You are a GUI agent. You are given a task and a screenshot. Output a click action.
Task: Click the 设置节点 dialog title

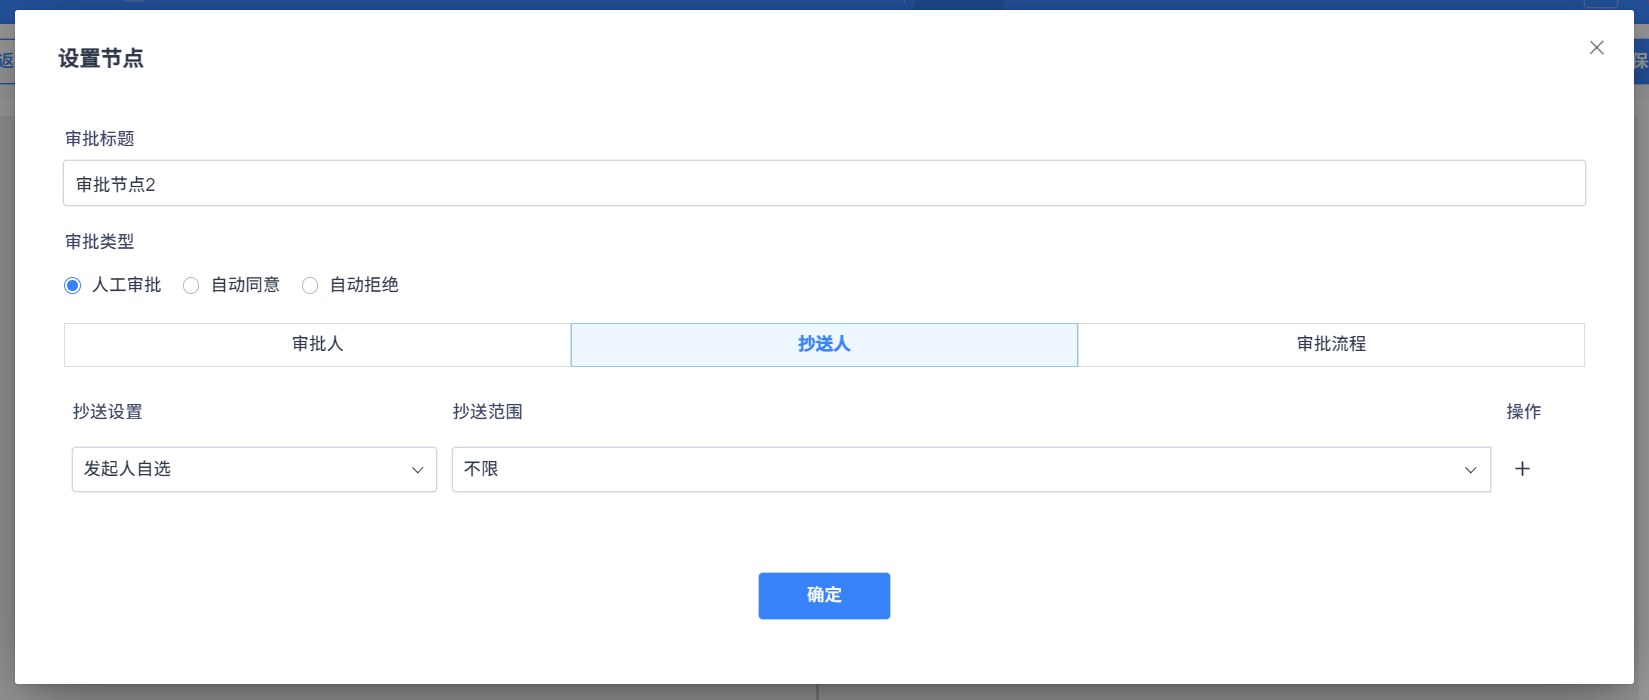(101, 59)
